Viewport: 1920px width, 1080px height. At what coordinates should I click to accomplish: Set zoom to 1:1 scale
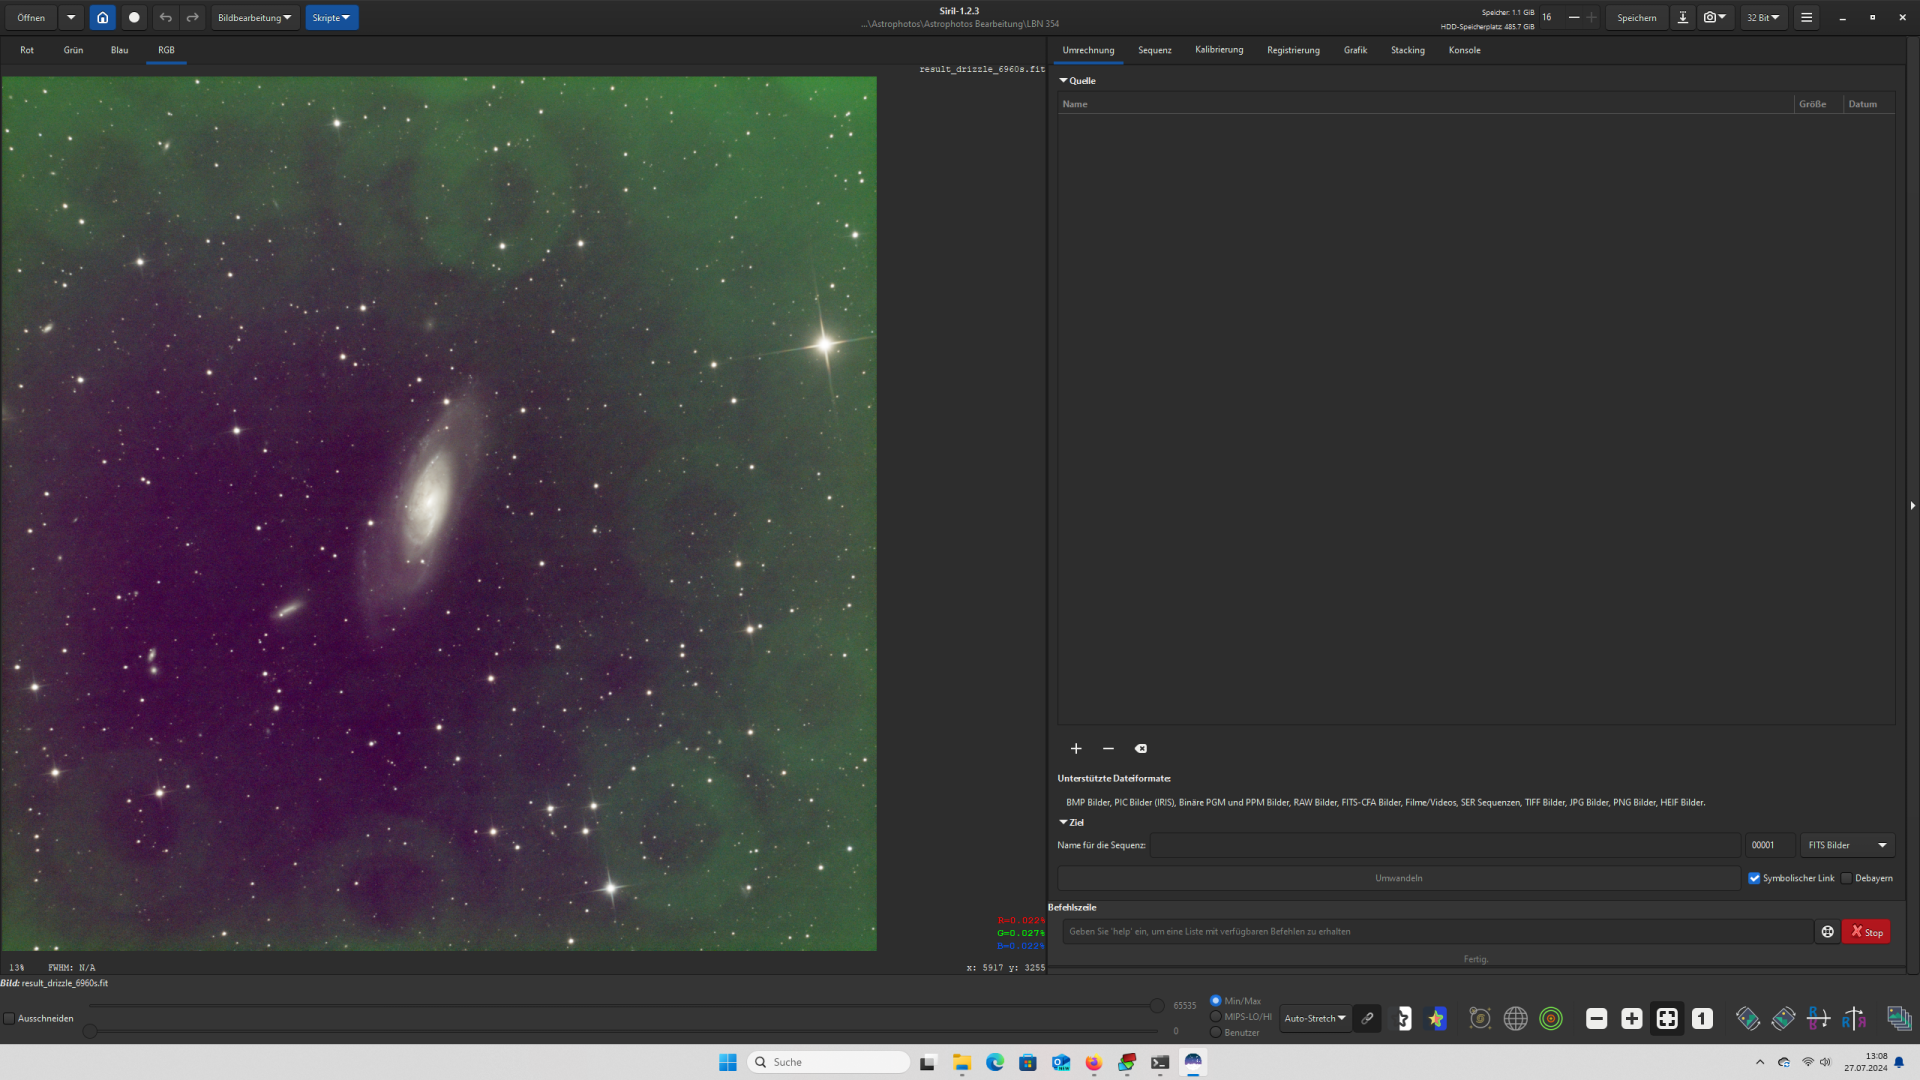click(x=1702, y=1018)
